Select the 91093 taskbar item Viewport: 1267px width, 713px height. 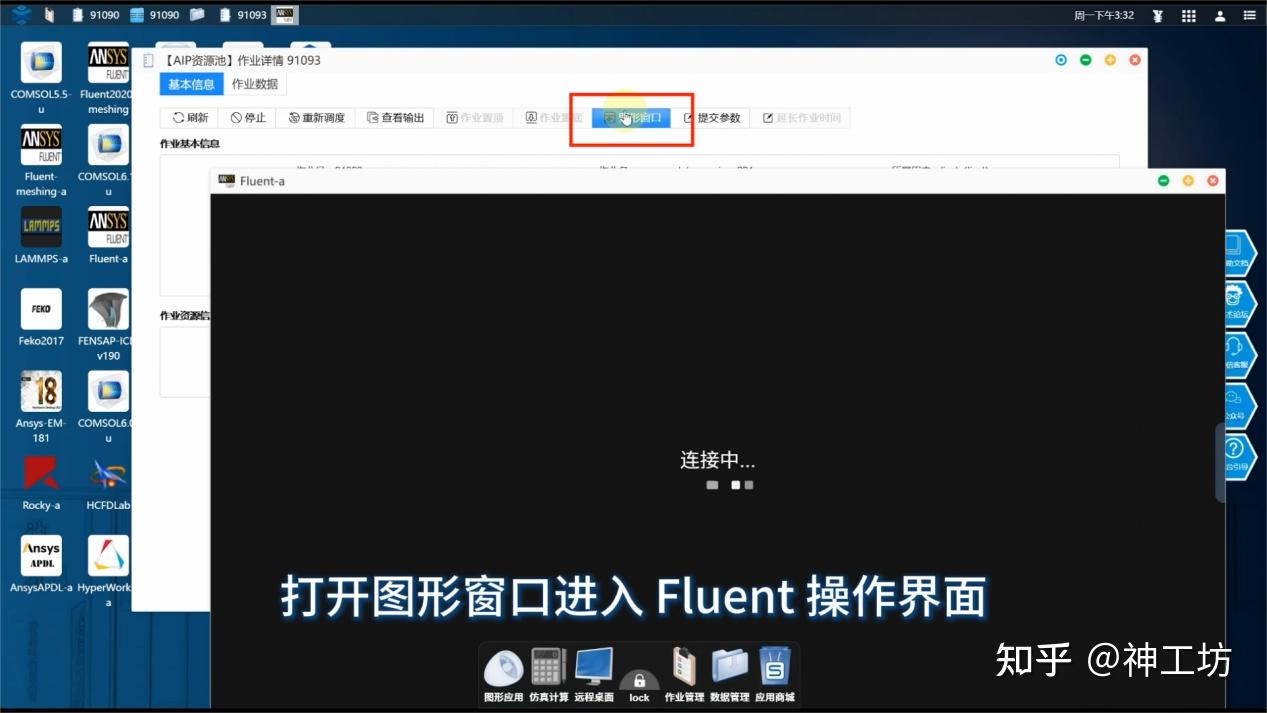[243, 15]
